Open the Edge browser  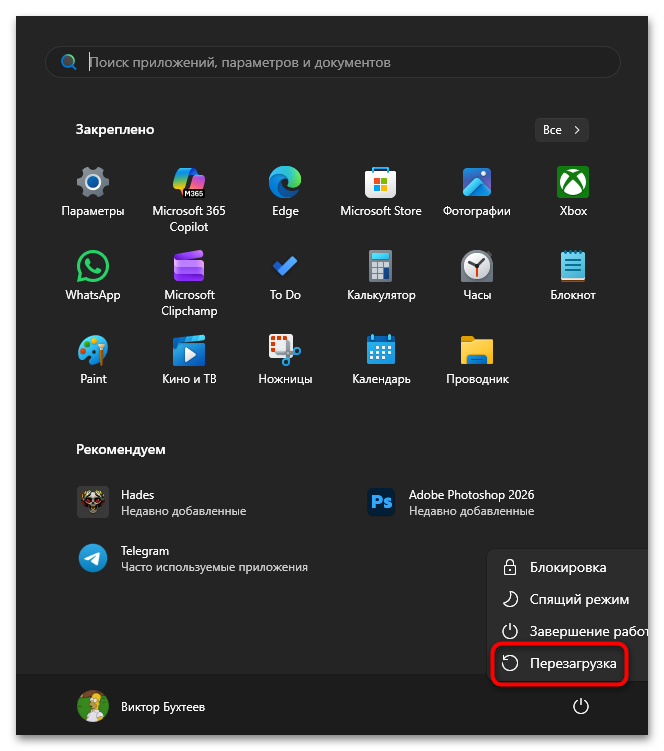285,192
